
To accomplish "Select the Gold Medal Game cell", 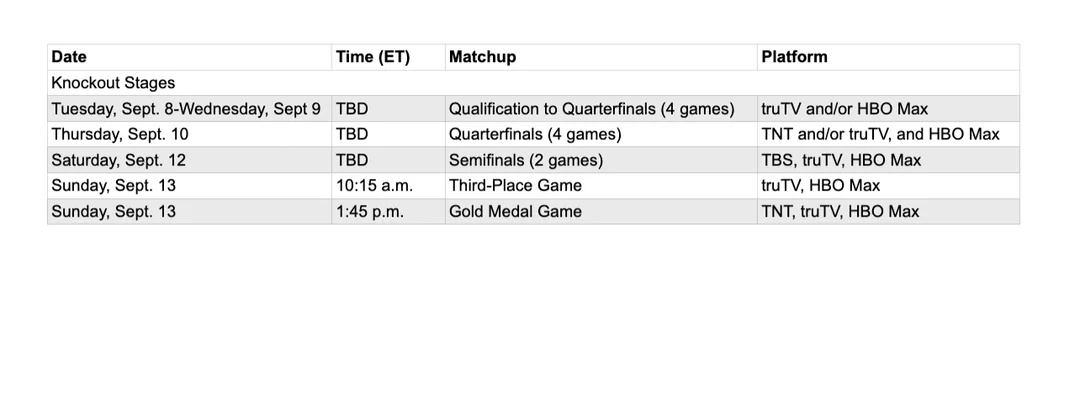I will [601, 211].
